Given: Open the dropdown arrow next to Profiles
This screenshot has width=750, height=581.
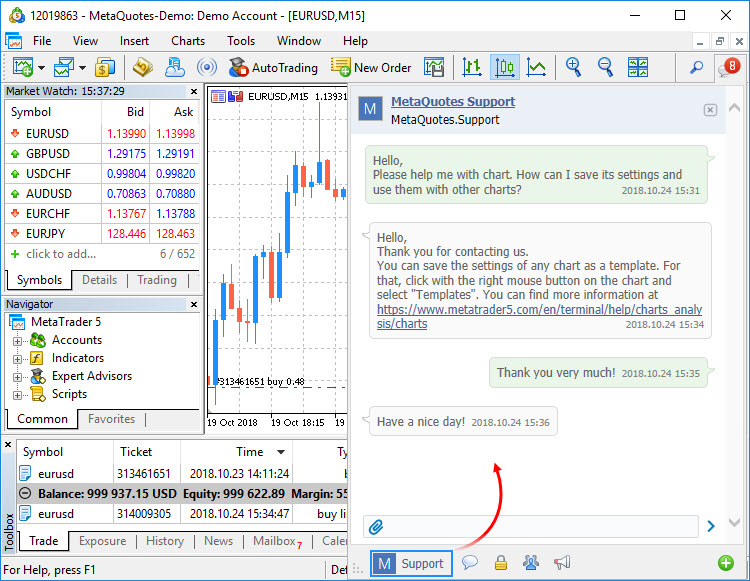Looking at the screenshot, I should coord(83,68).
